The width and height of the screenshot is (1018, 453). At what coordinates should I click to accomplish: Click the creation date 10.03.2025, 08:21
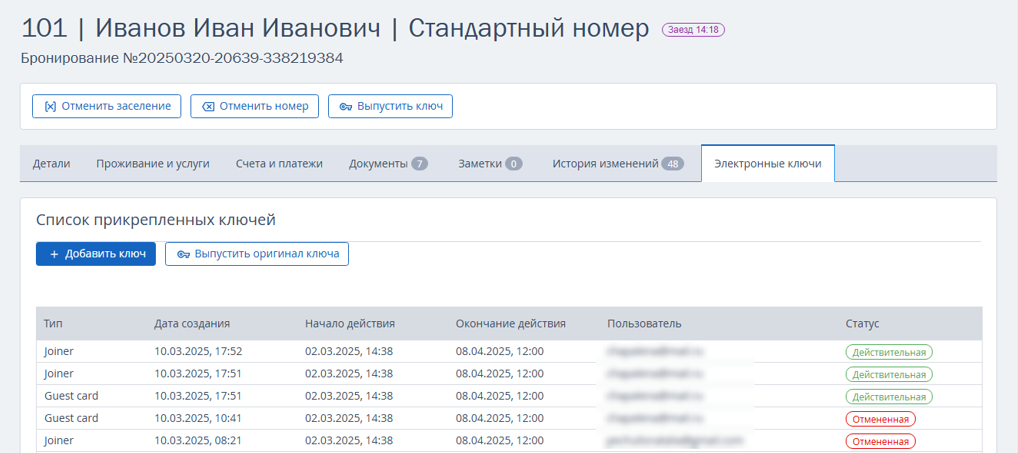click(198, 440)
